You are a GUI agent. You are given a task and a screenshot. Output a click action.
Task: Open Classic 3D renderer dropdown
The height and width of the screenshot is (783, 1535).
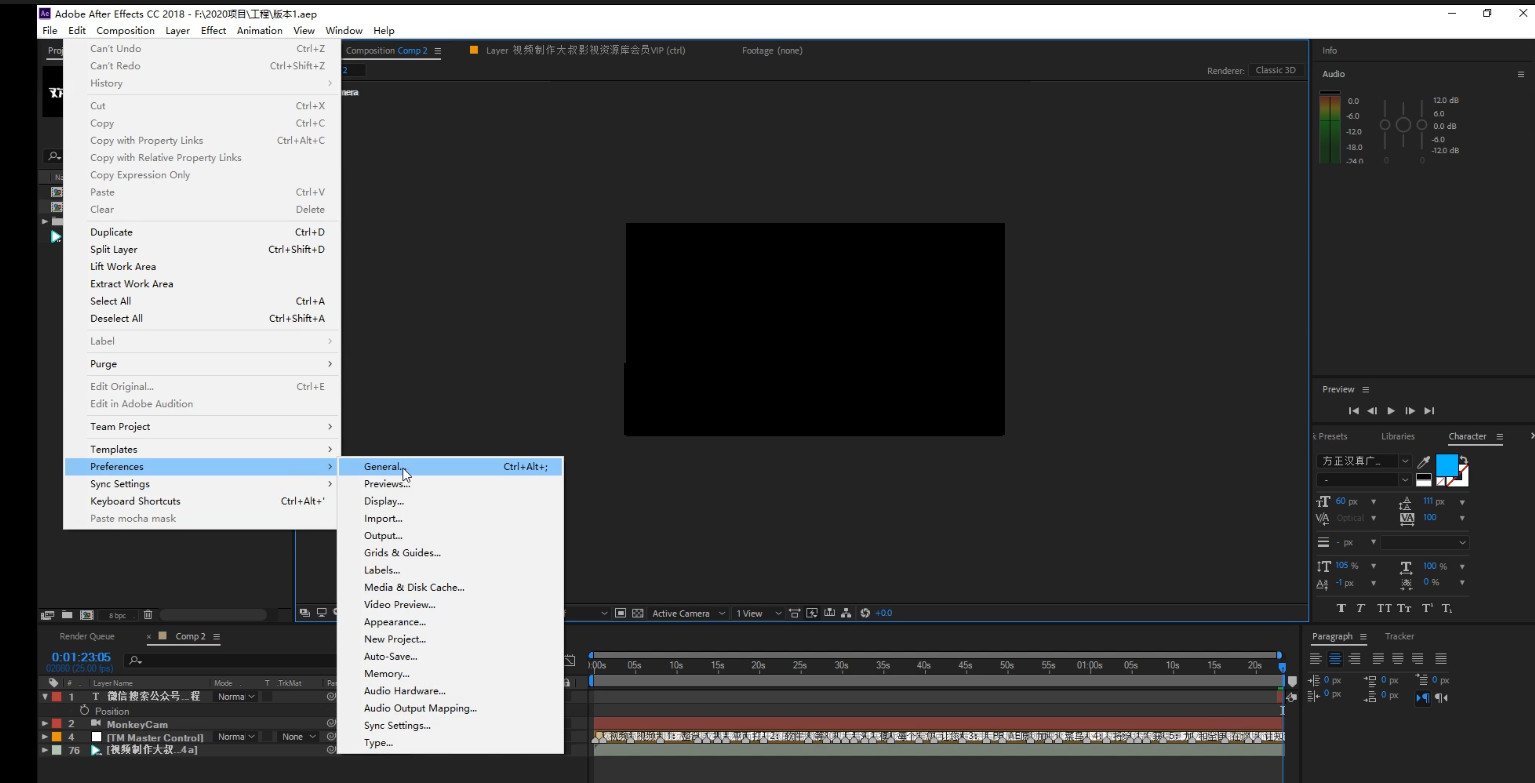tap(1277, 71)
